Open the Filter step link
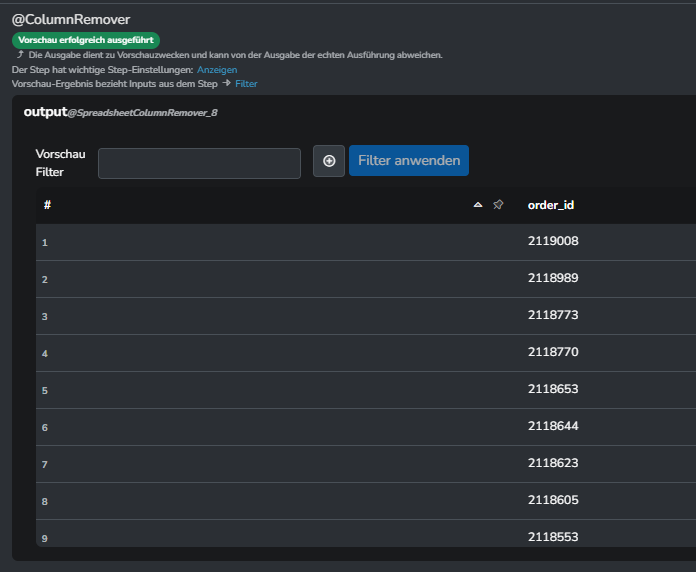696x572 pixels. click(246, 84)
